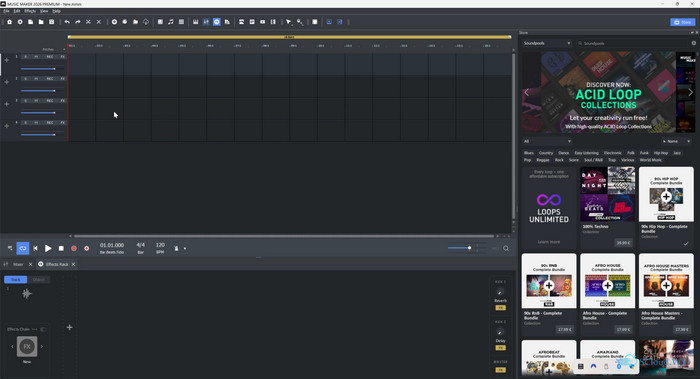Go to previous banner in Store carousel
This screenshot has width=700, height=379.
tap(527, 92)
